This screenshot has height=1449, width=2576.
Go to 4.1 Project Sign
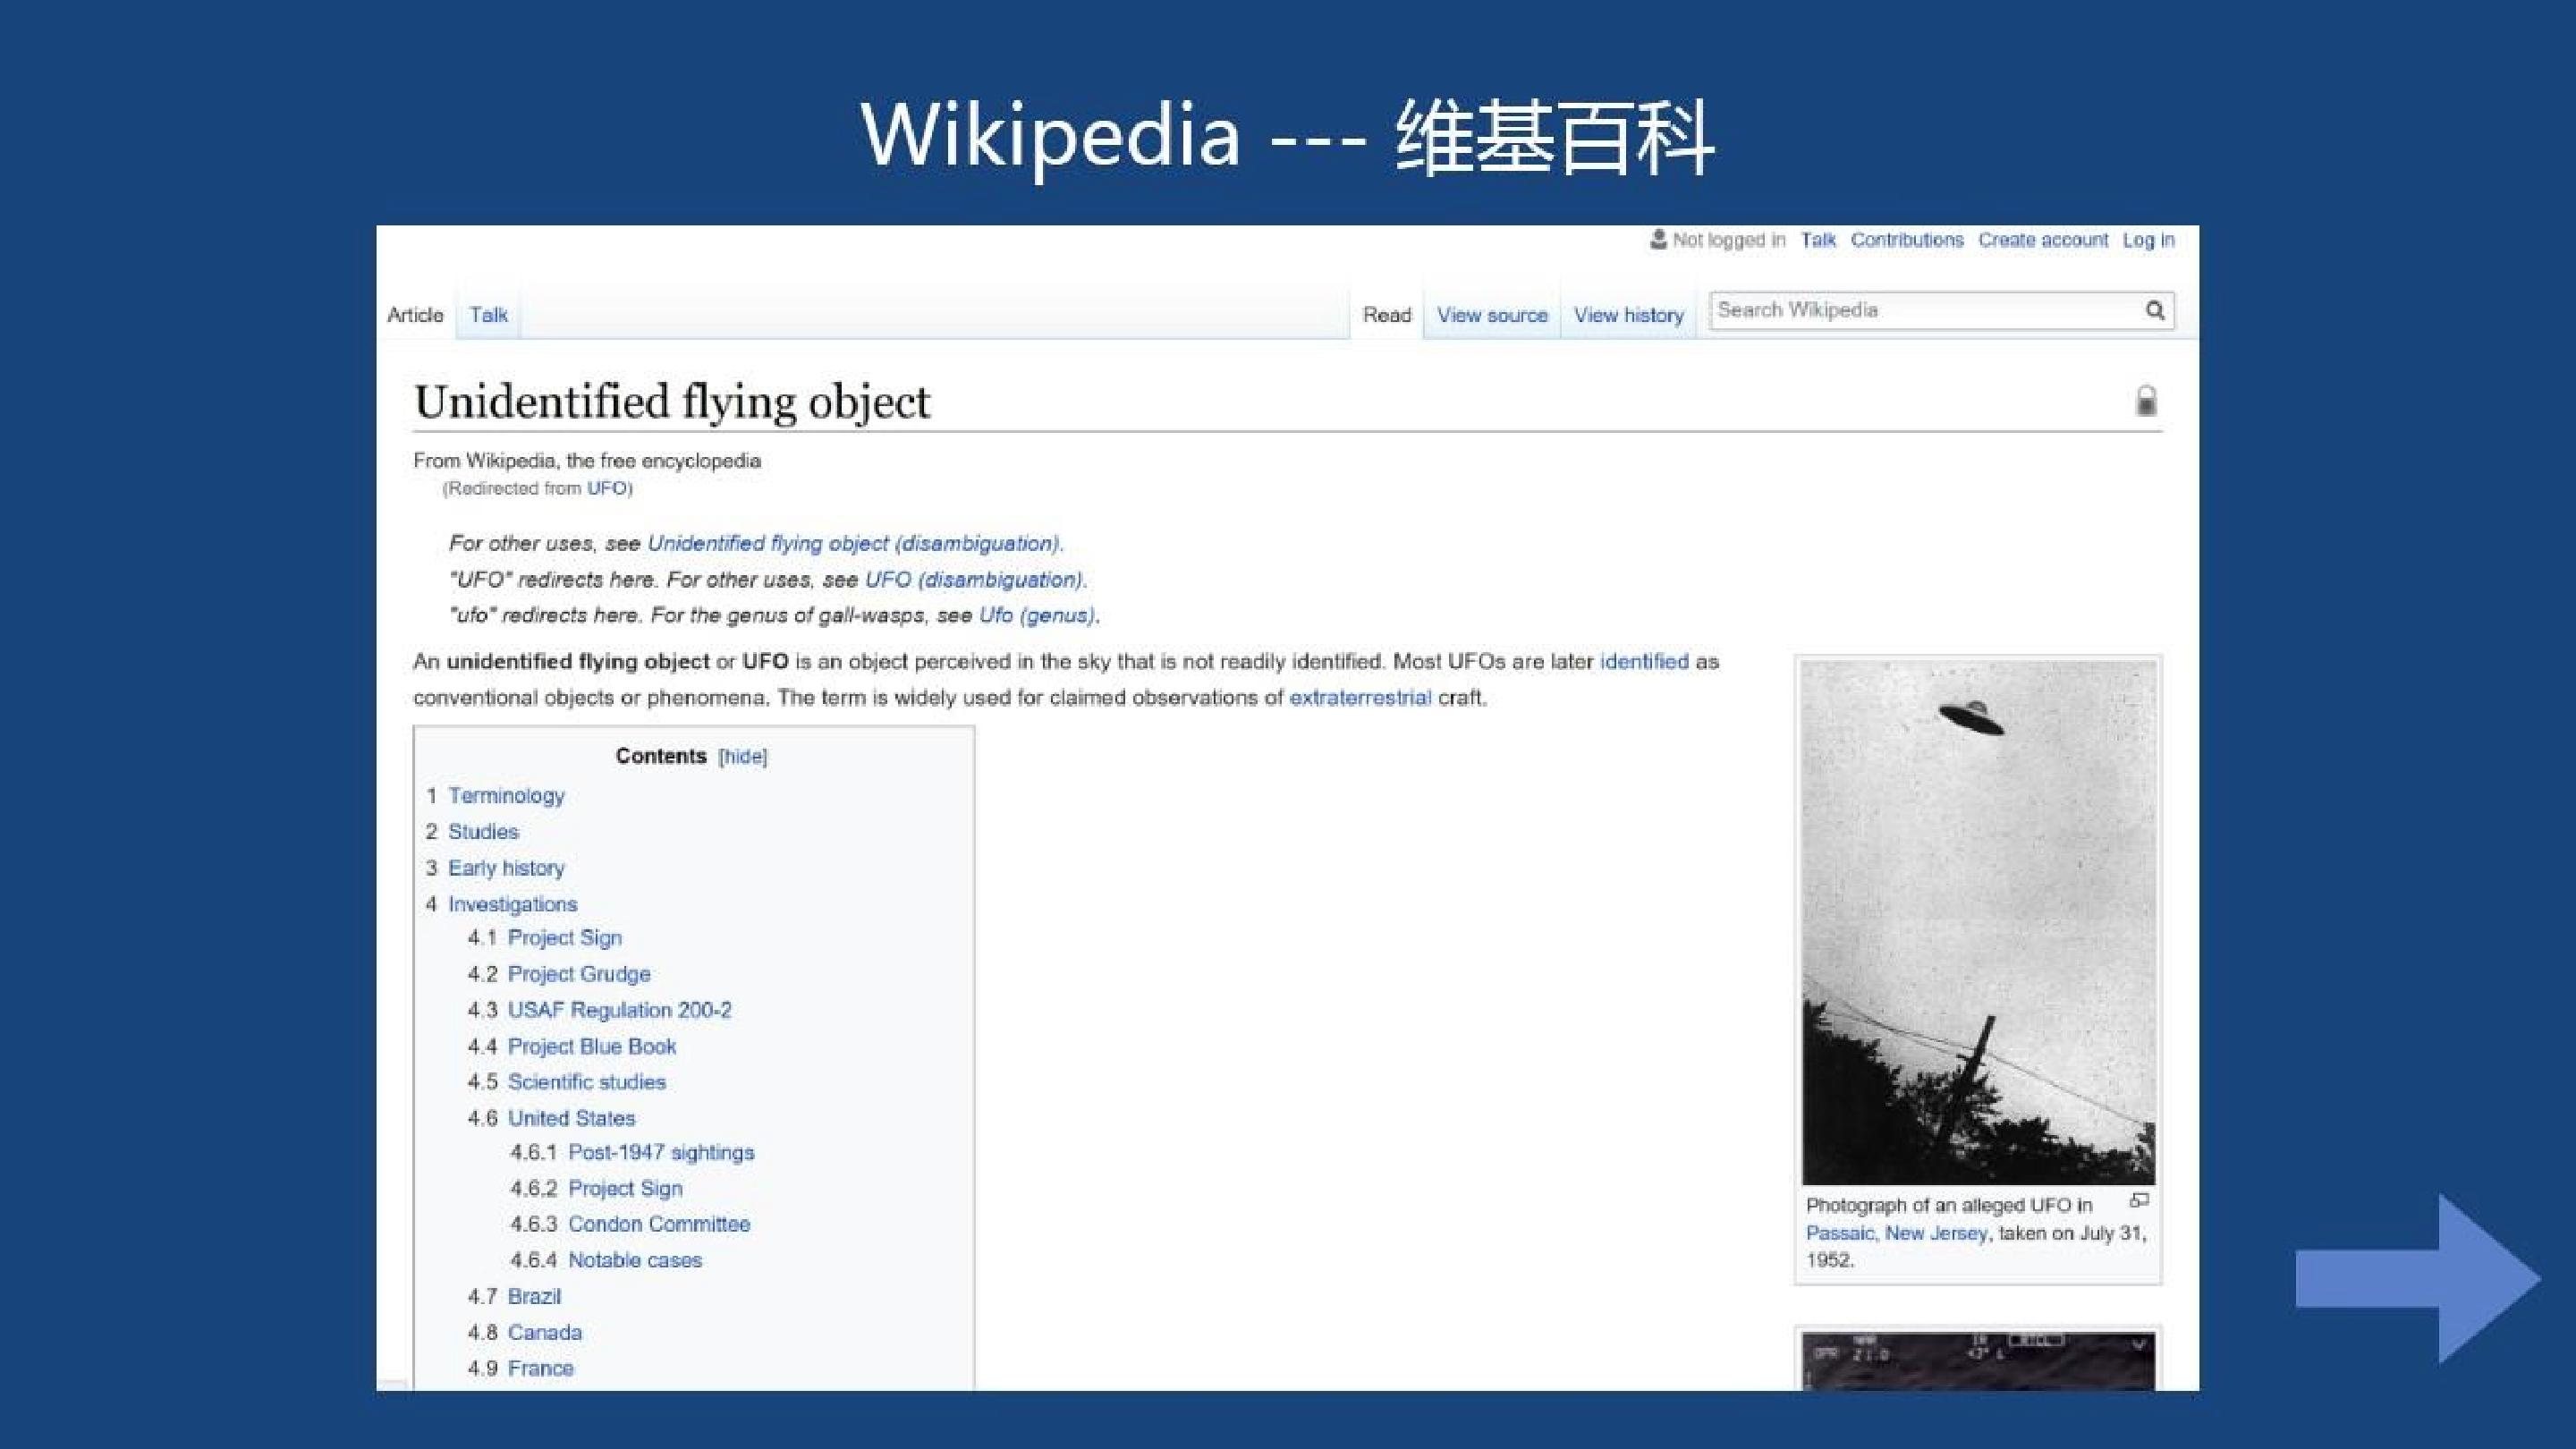(565, 938)
